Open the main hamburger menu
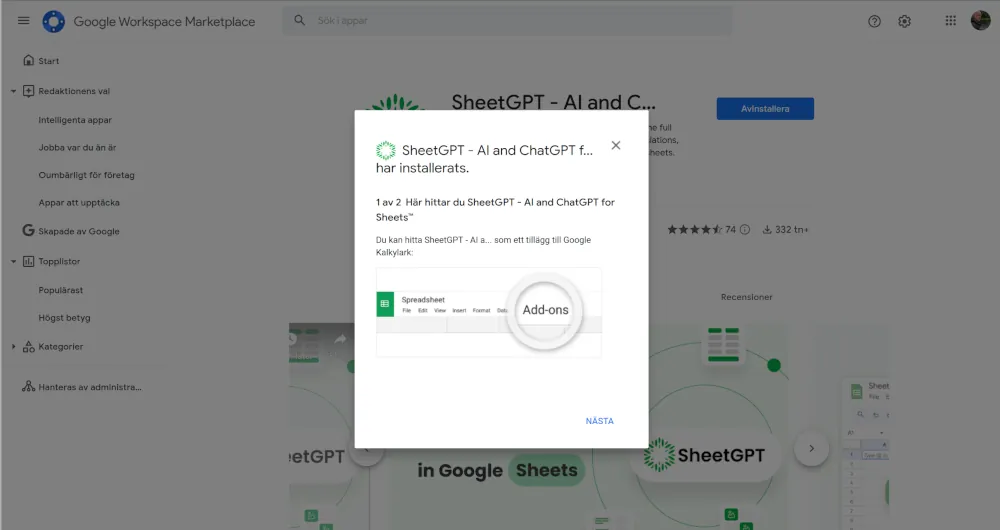Viewport: 1000px width, 530px height. coord(24,20)
